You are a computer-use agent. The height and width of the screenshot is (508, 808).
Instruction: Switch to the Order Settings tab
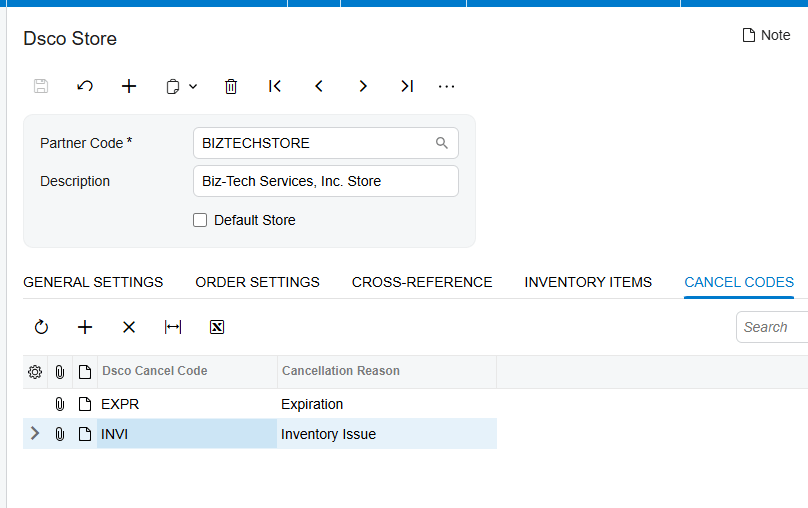click(x=257, y=282)
